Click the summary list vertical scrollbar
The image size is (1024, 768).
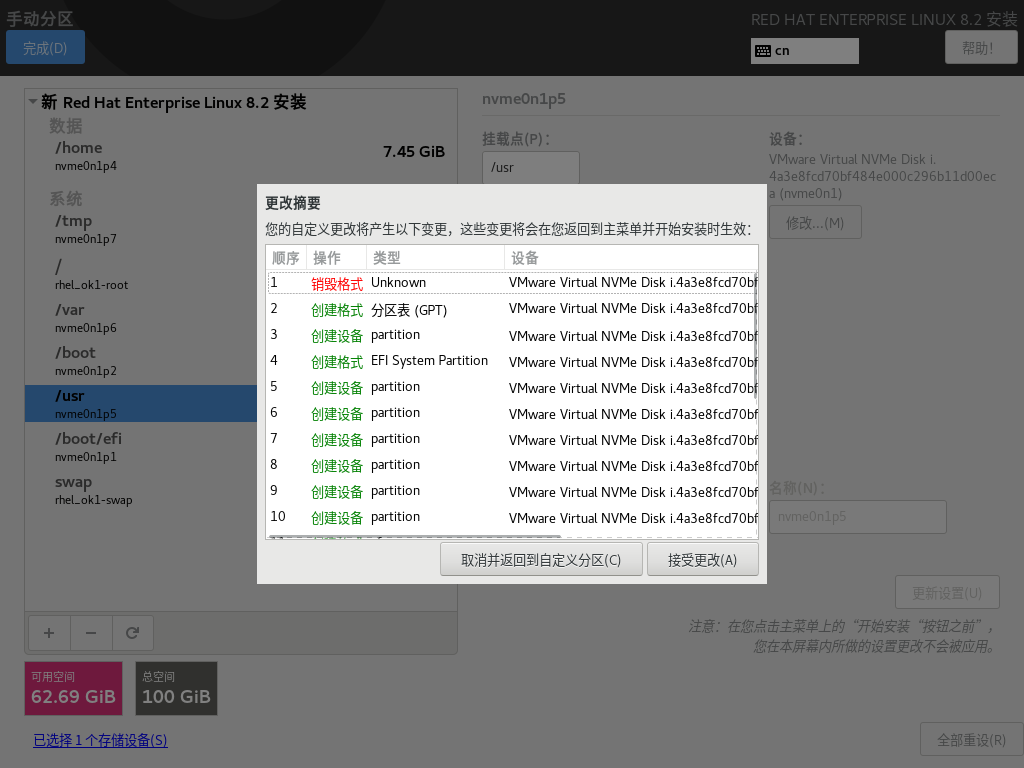(756, 336)
